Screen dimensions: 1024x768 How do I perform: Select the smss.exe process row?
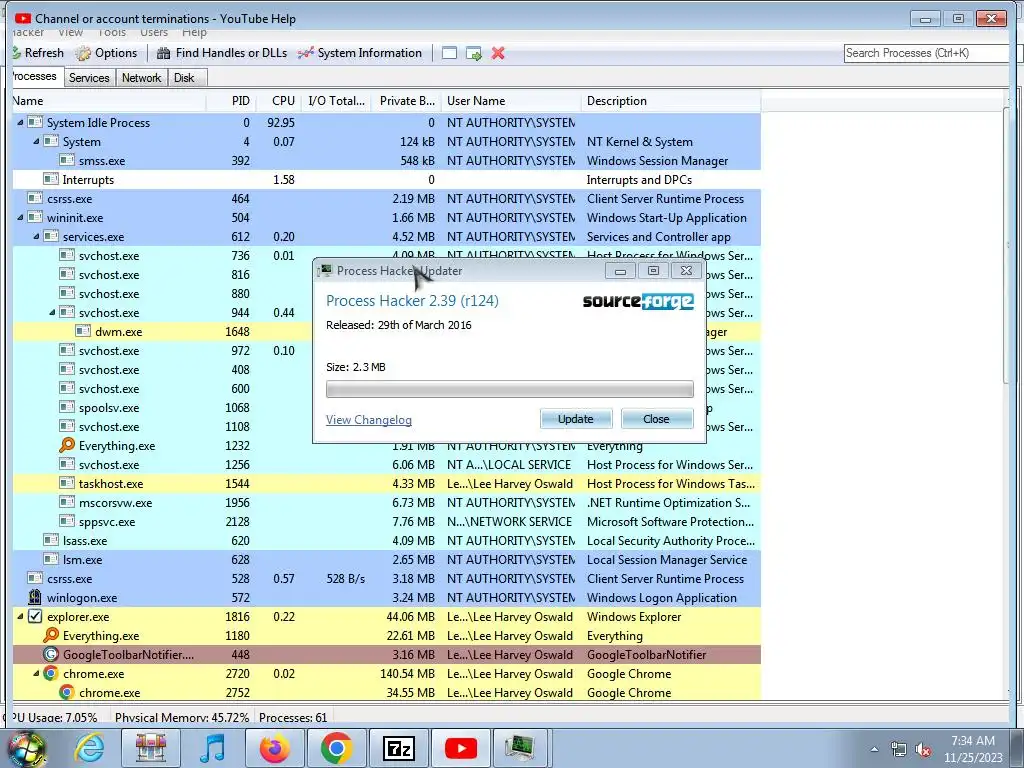(x=387, y=161)
